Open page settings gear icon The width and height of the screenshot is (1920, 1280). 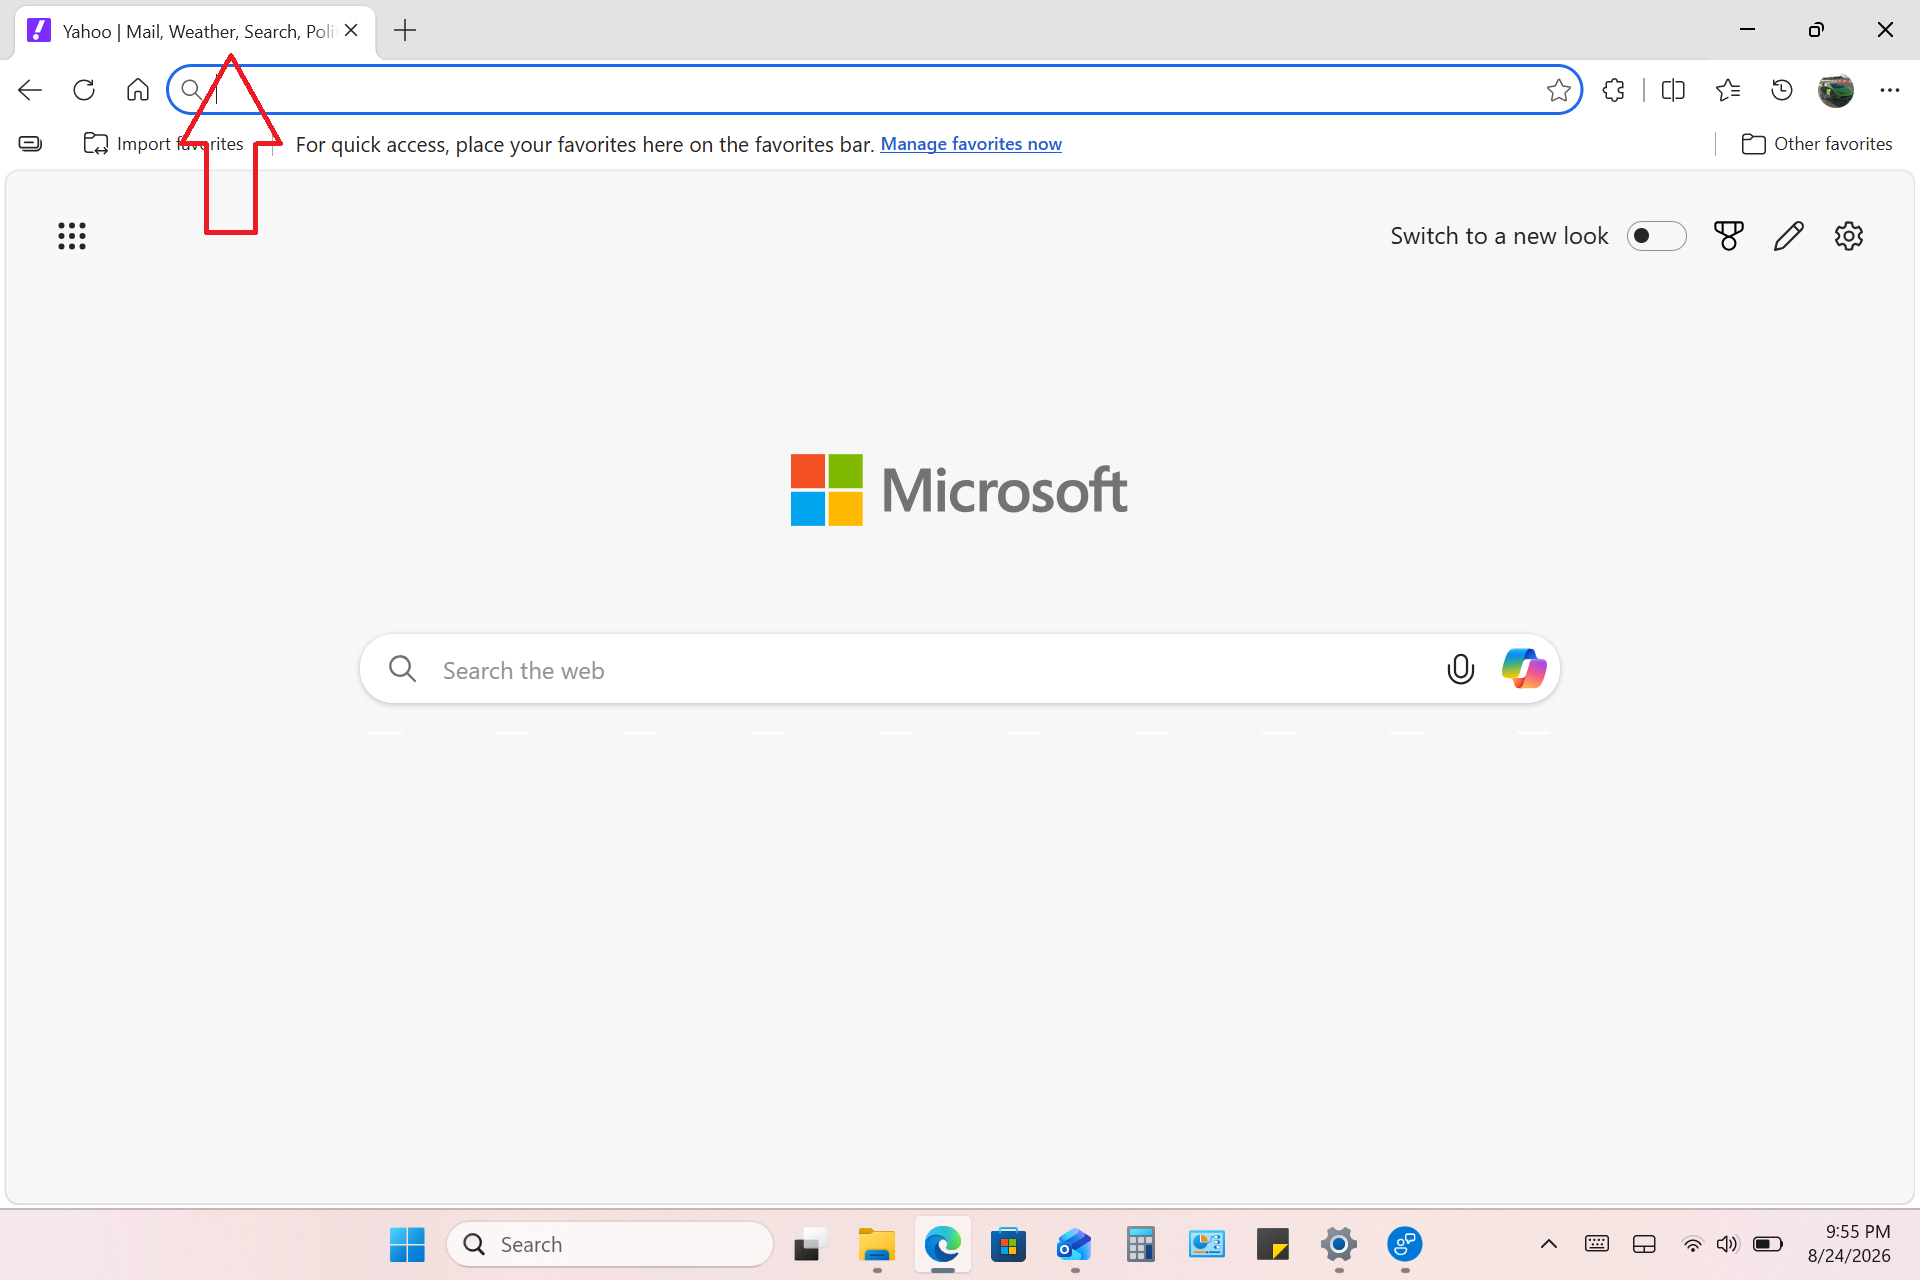click(x=1849, y=236)
